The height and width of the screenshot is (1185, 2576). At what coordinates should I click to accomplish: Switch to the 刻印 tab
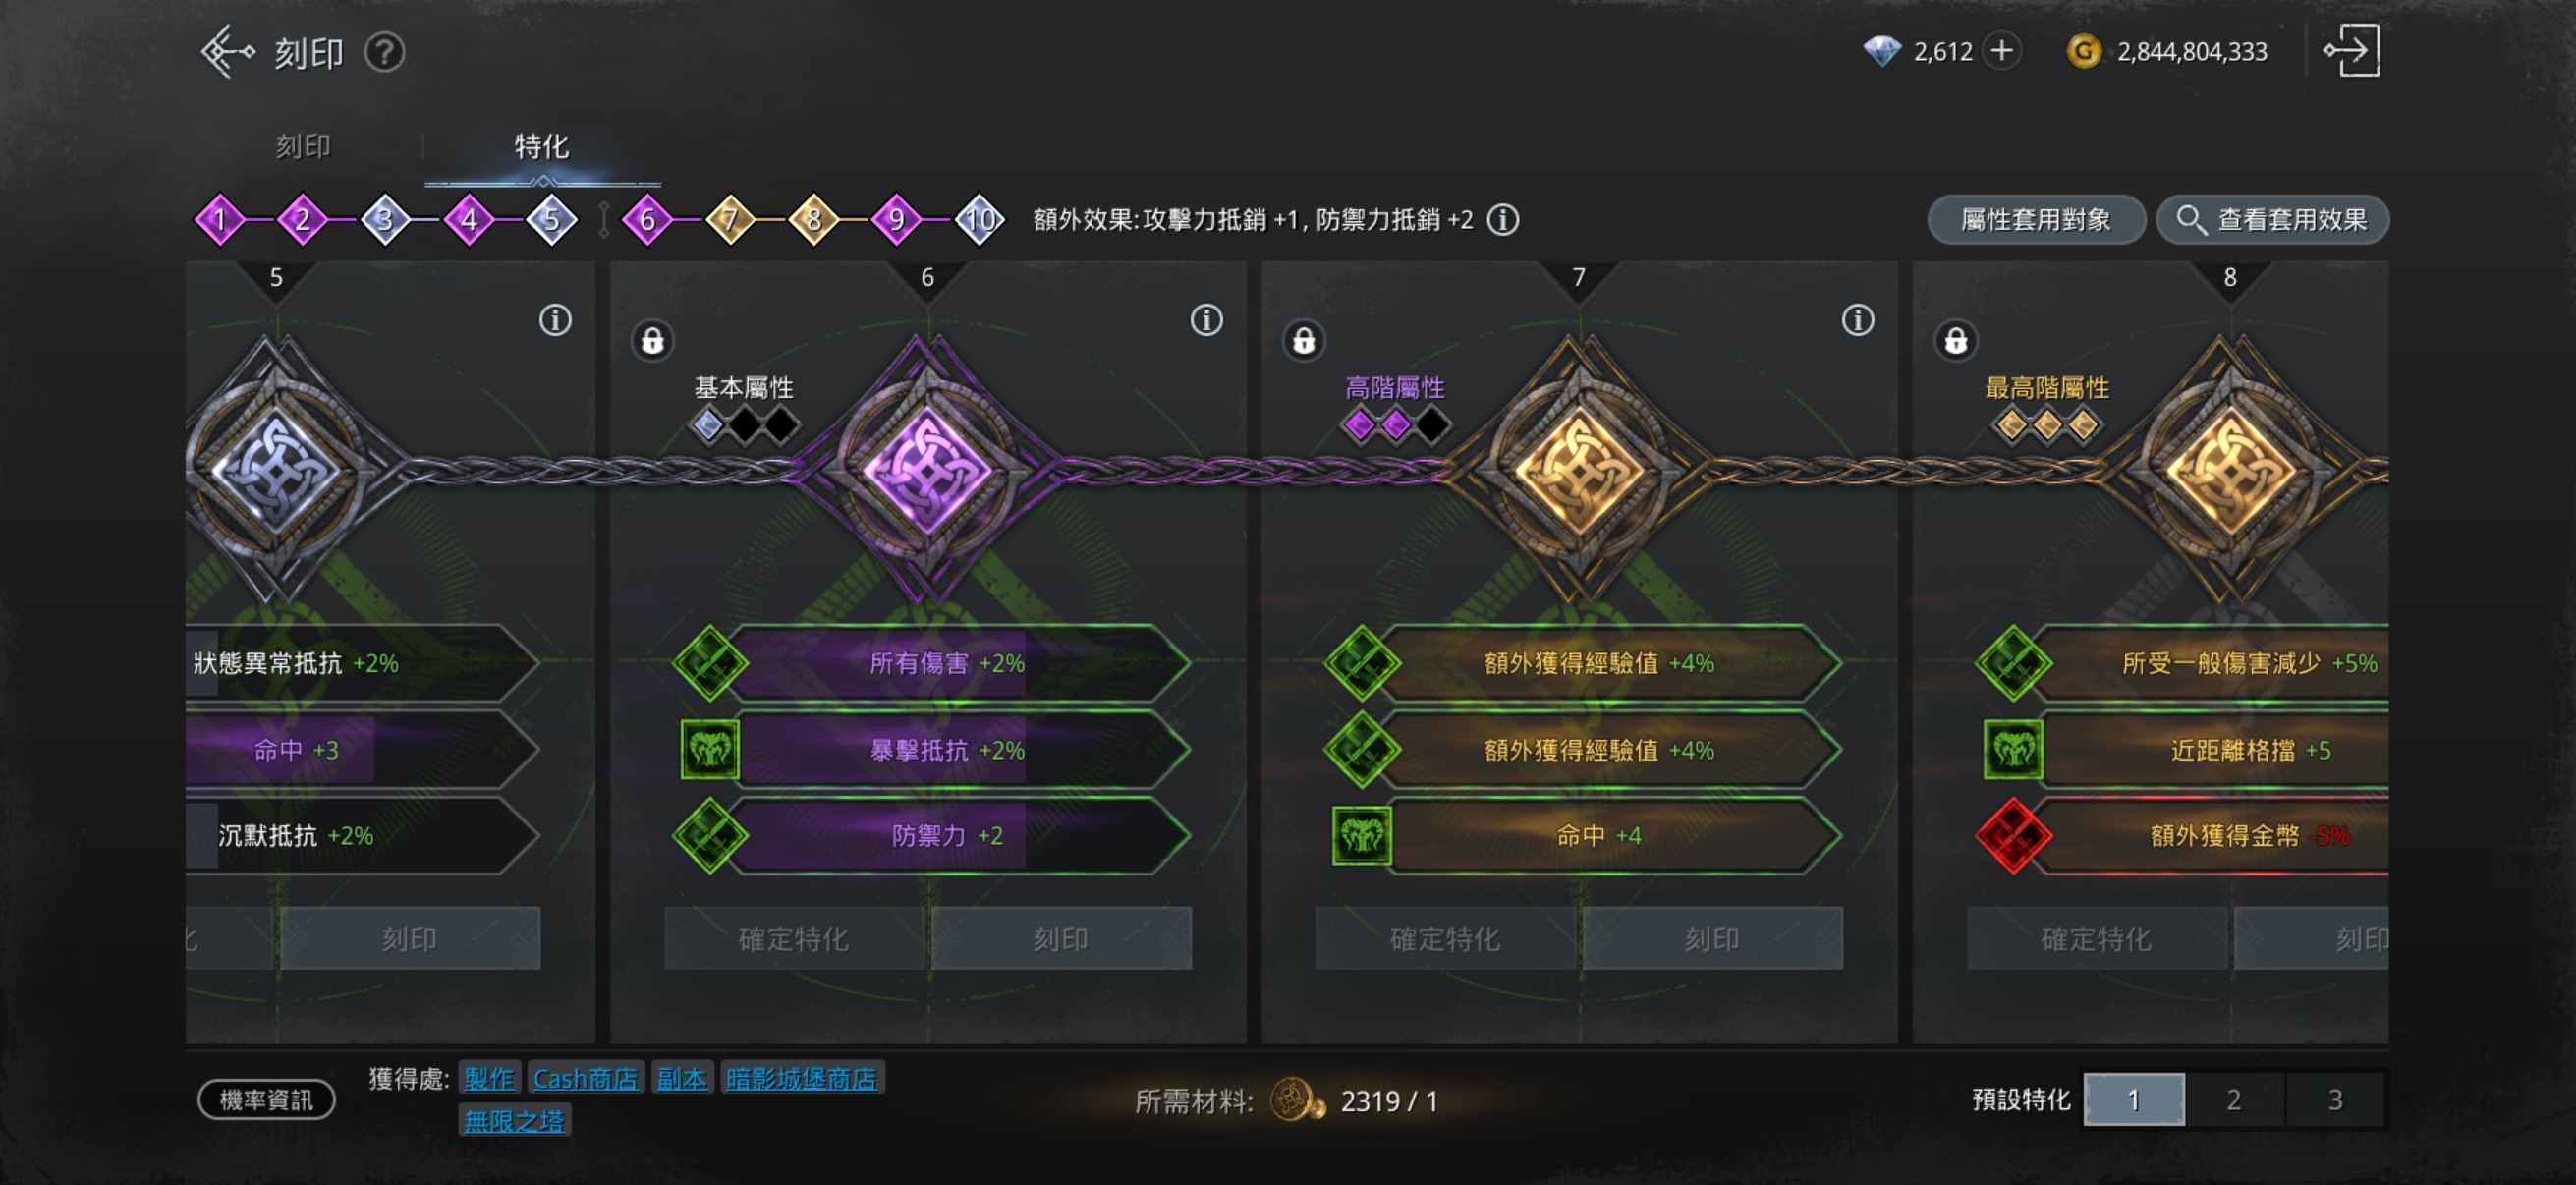pos(303,147)
